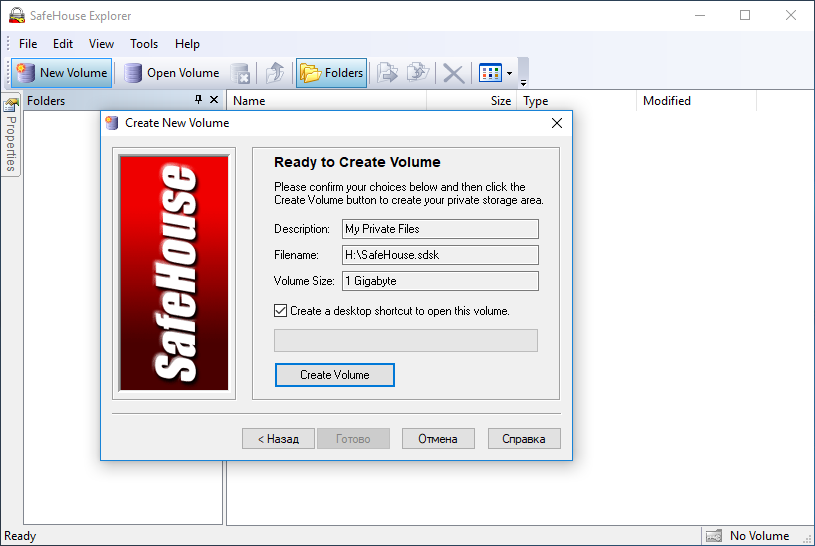Click the copy files into volume icon
This screenshot has height=546, width=815.
[x=387, y=73]
